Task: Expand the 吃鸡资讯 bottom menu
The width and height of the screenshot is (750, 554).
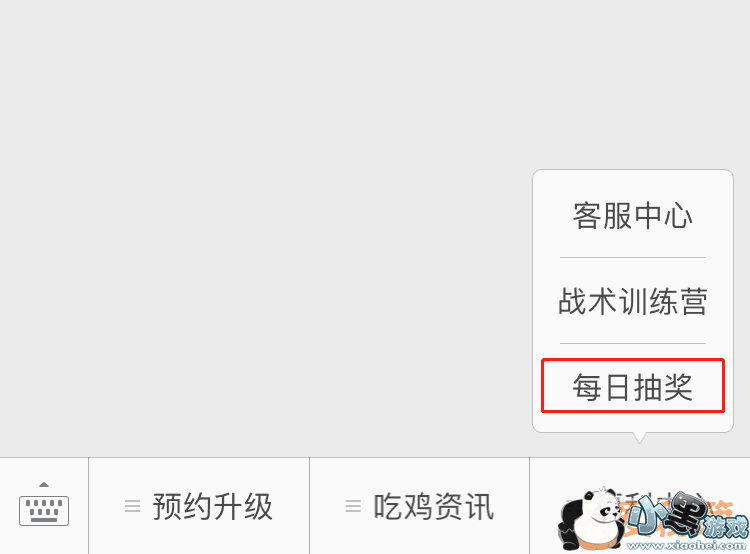Action: pyautogui.click(x=419, y=506)
